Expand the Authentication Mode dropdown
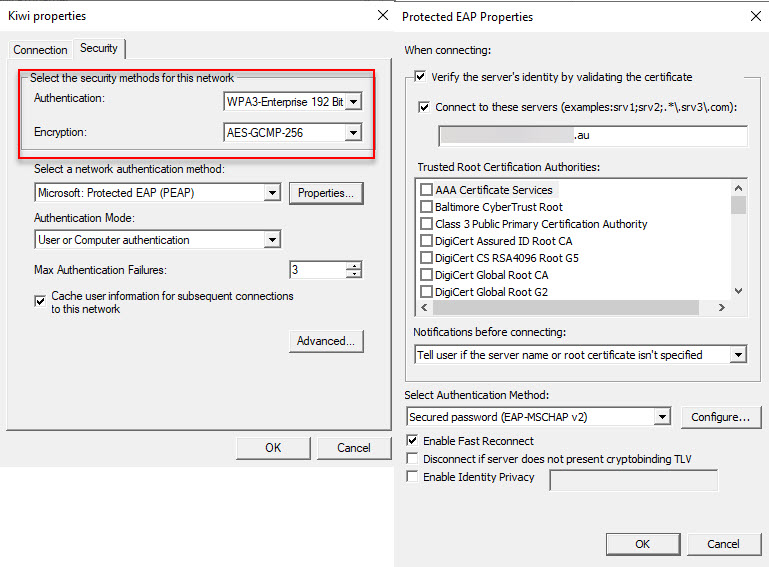 (x=272, y=240)
